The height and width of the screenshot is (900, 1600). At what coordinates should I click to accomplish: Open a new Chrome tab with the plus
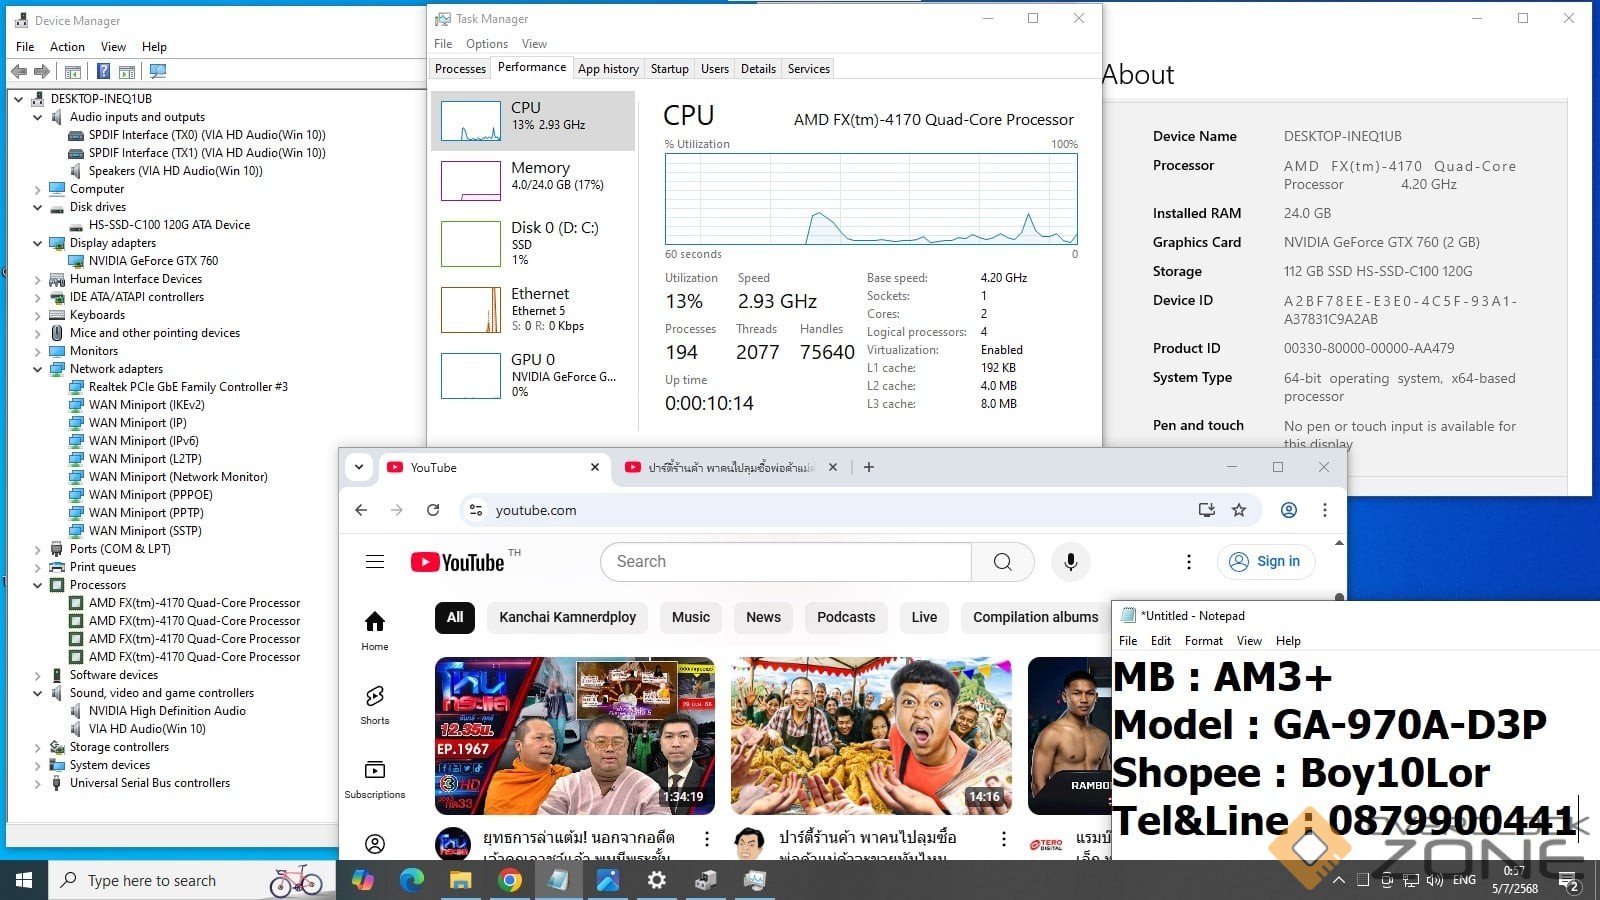click(869, 467)
